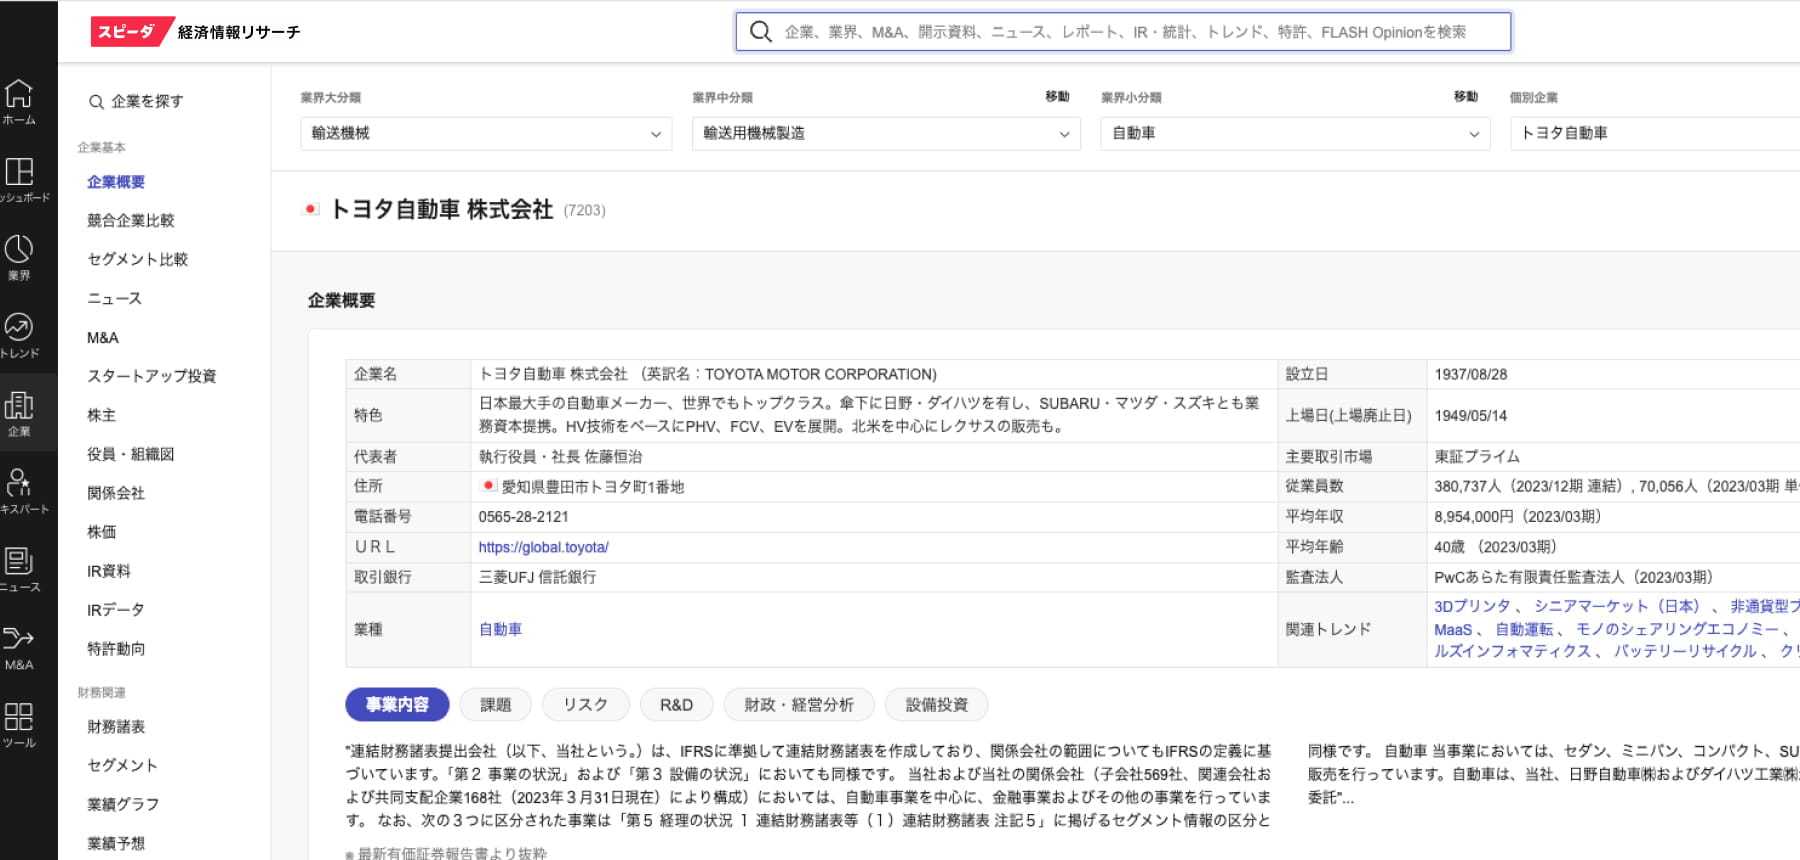The image size is (1800, 860).
Task: Open the 自動運転 trend link
Action: coord(1524,629)
